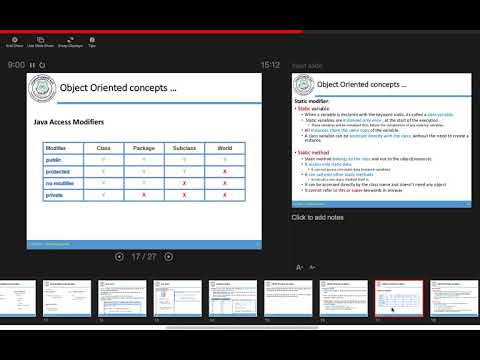Reset the presentation timer
The height and width of the screenshot is (360, 480).
(x=42, y=65)
